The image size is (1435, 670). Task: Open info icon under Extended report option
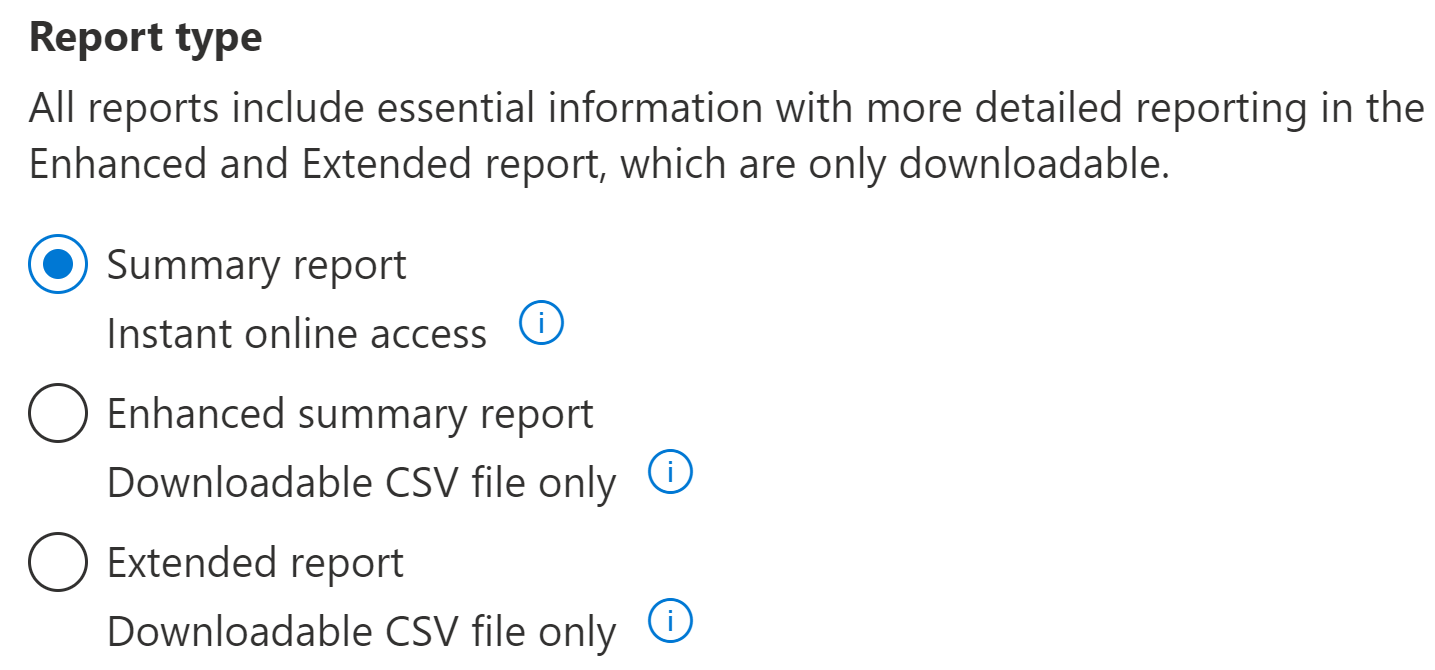tap(671, 622)
